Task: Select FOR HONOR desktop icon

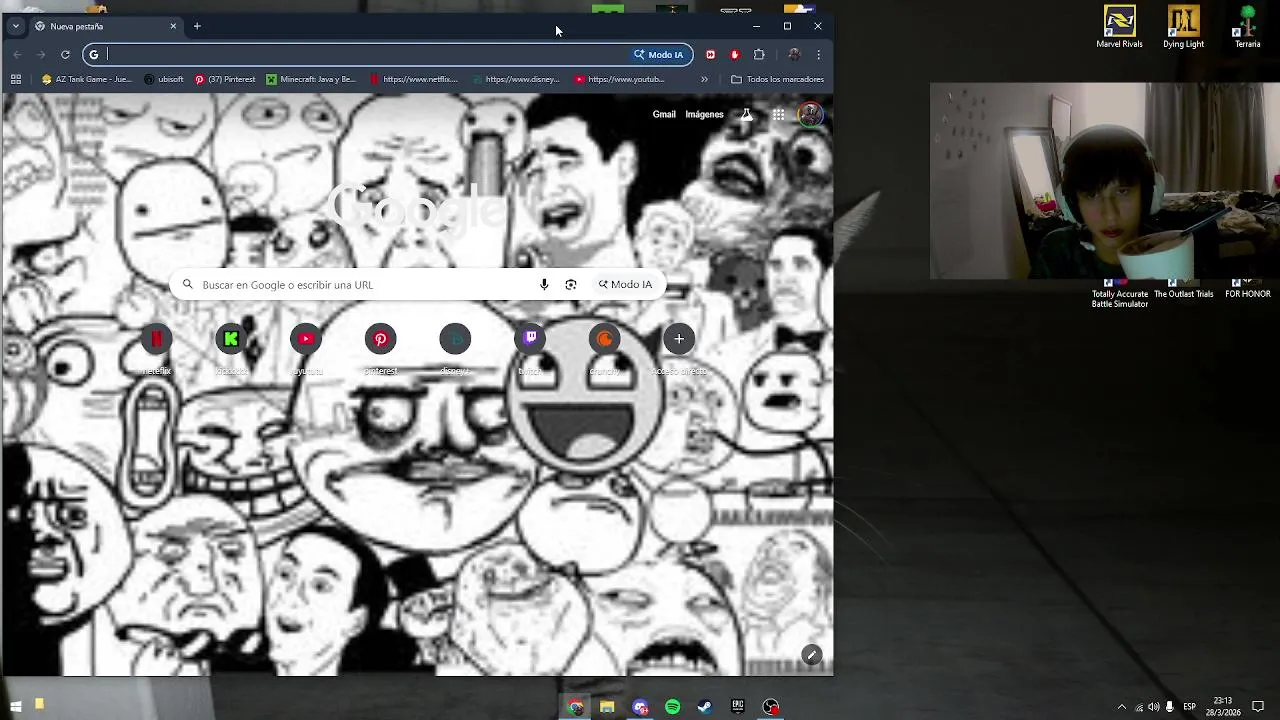Action: point(1247,290)
